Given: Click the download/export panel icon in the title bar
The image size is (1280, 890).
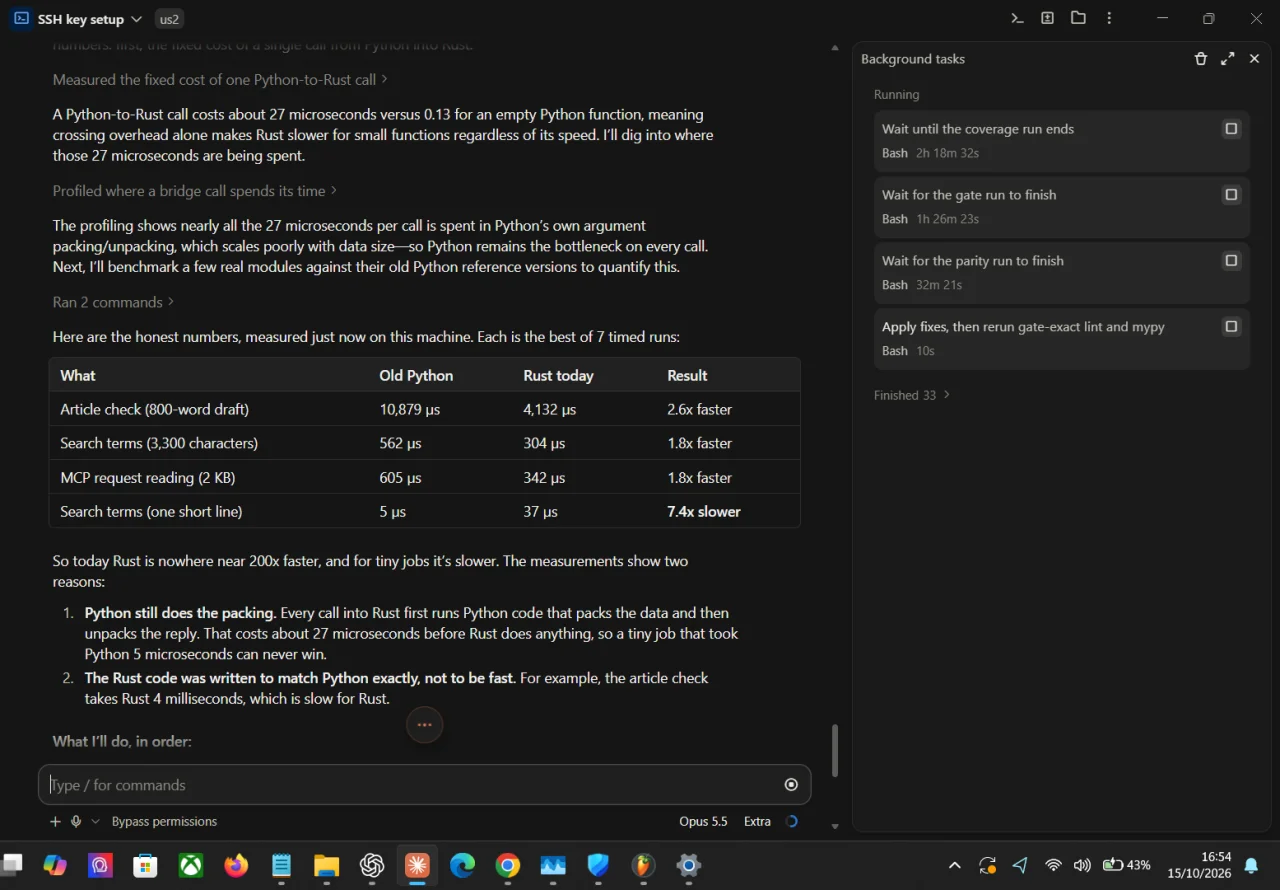Looking at the screenshot, I should coord(1047,18).
